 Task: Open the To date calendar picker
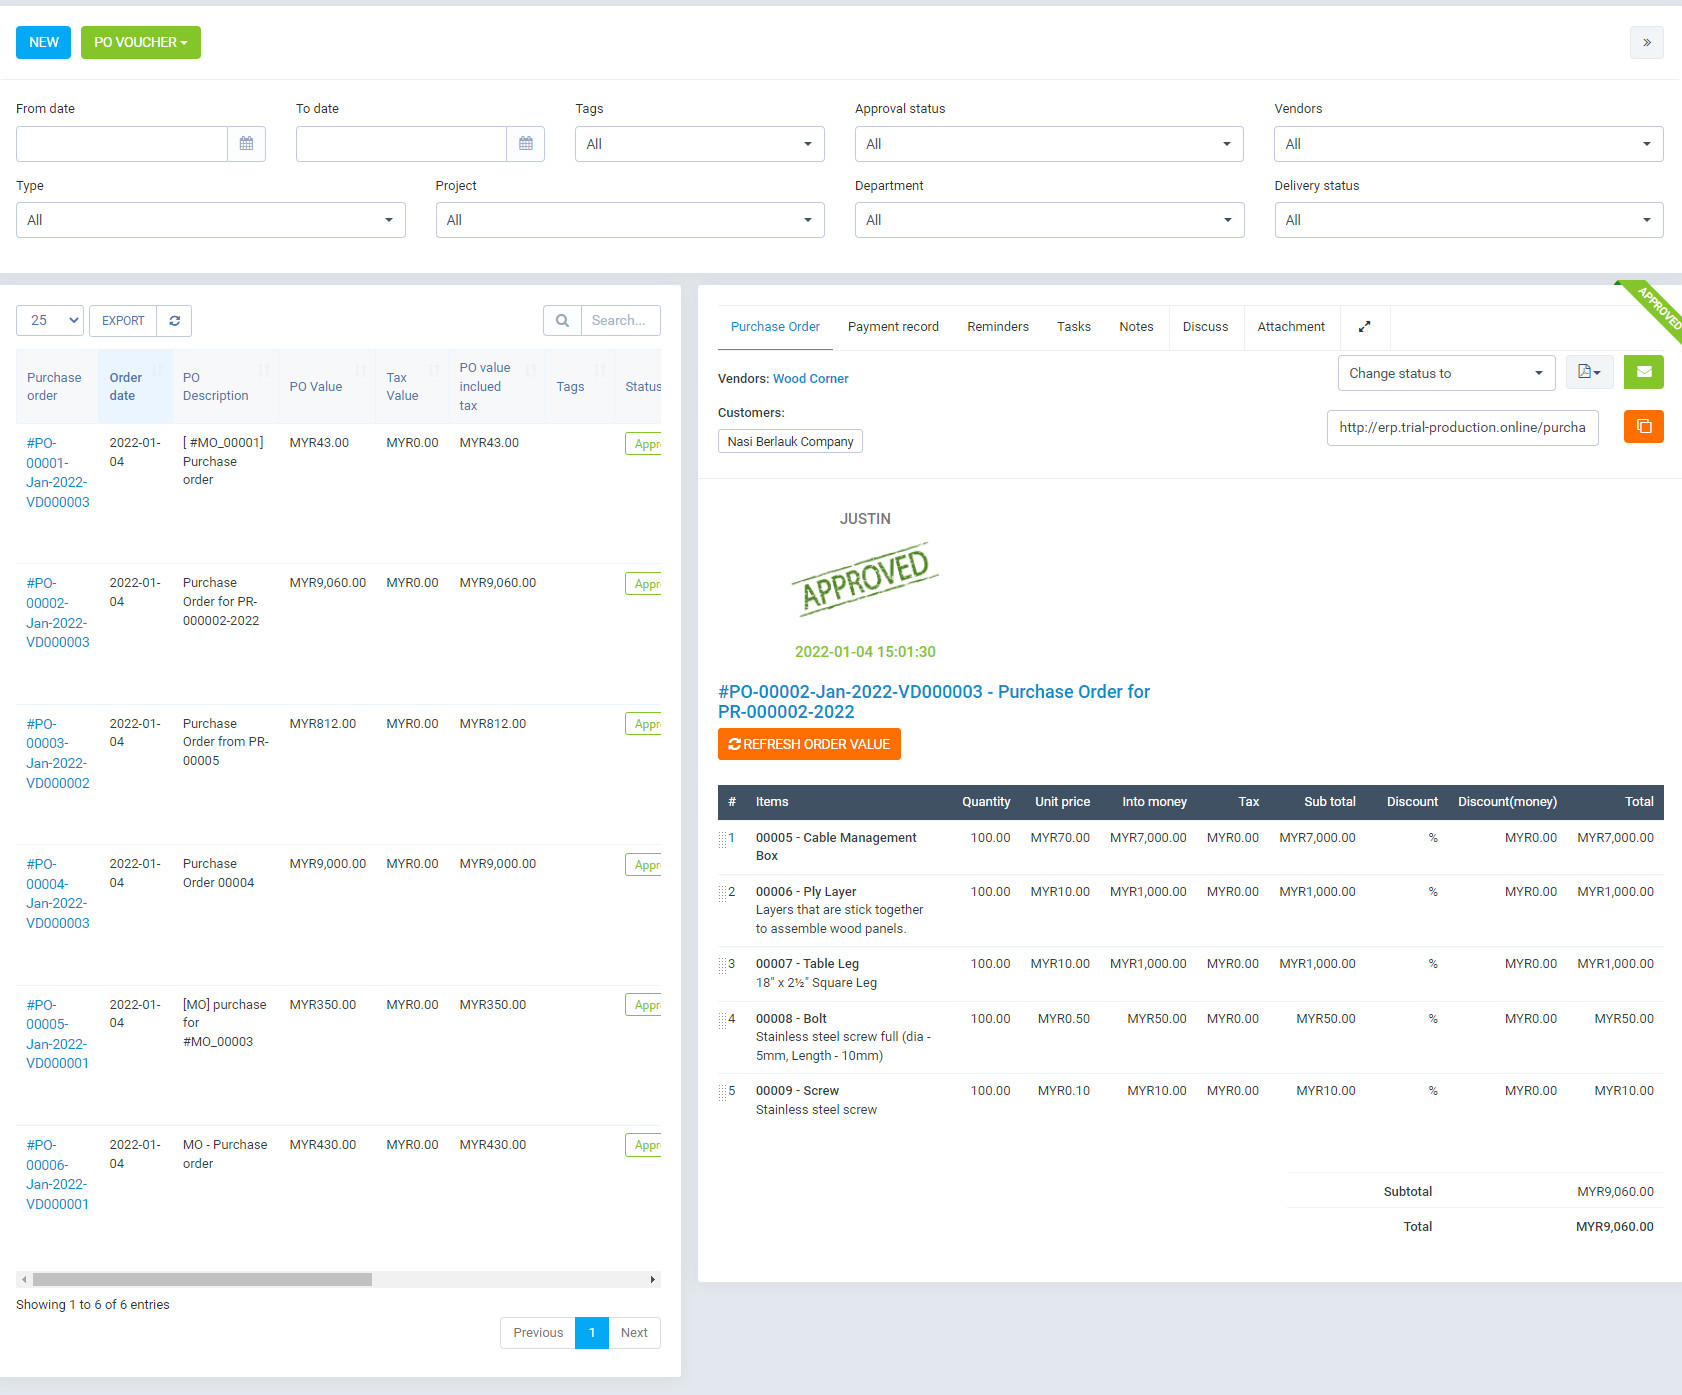525,143
